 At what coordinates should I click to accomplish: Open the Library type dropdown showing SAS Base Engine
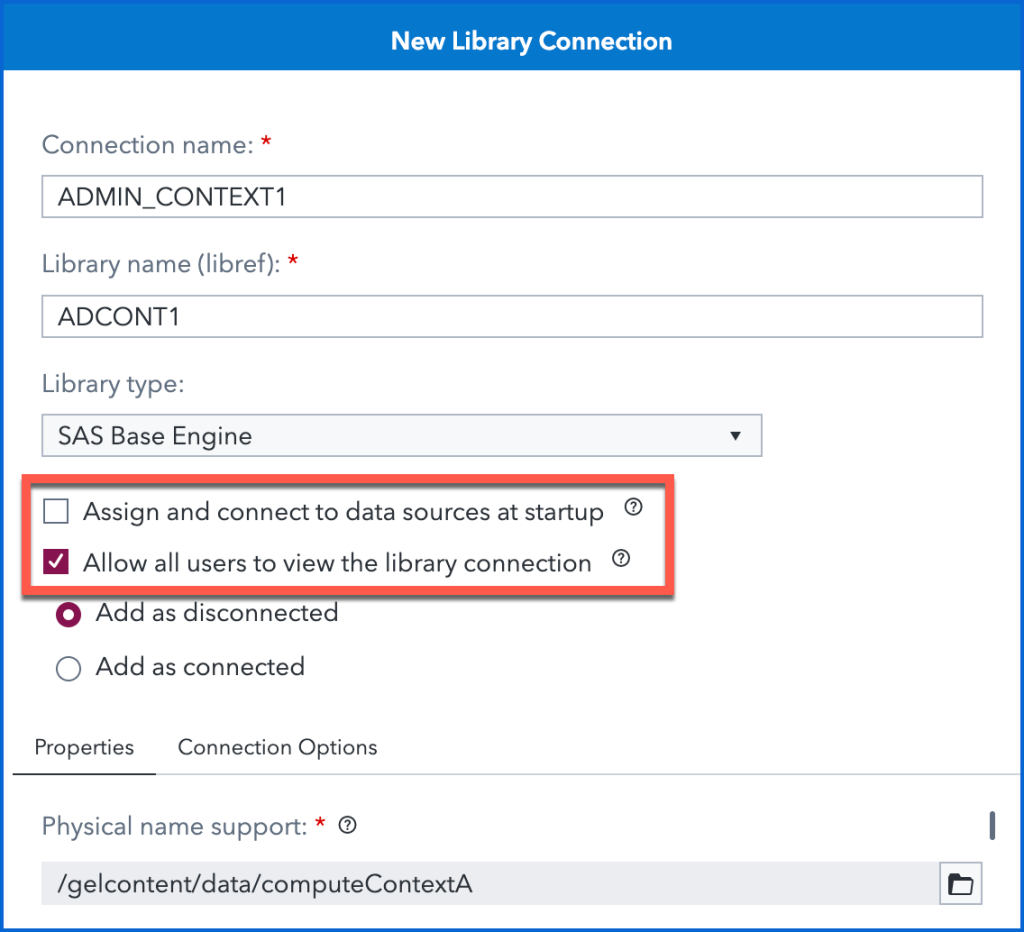coord(401,436)
